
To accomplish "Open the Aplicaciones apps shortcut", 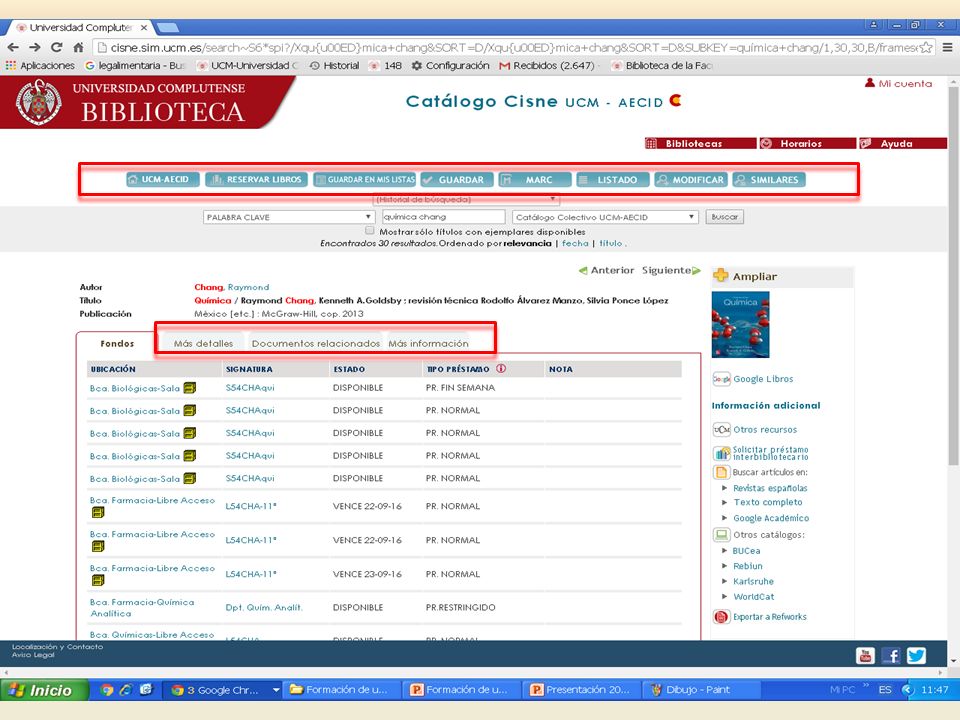I will [40, 66].
